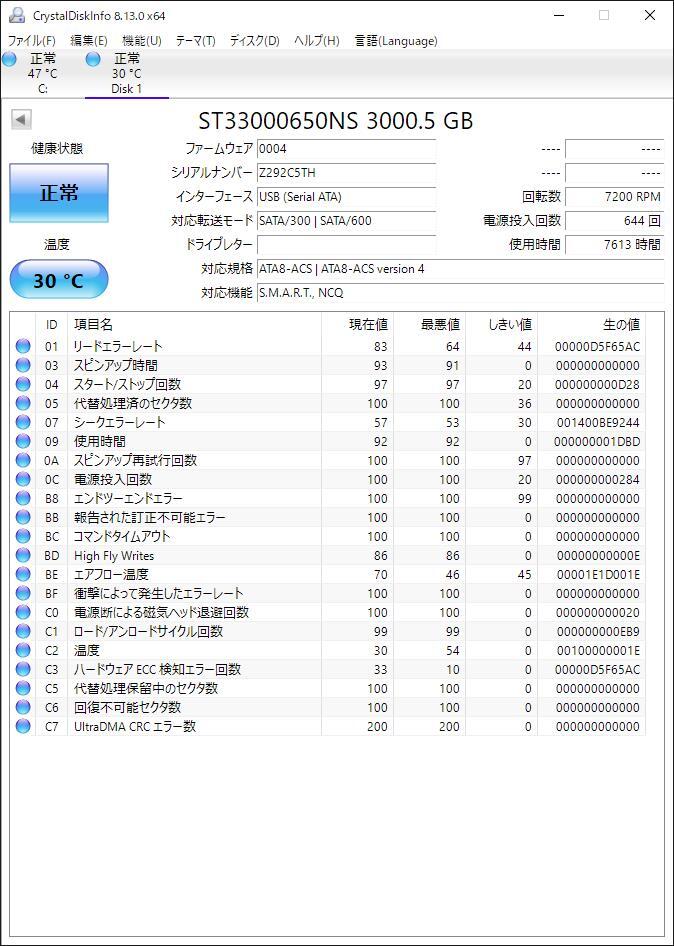674x946 pixels.
Task: Open the 言語(Language) menu
Action: (x=396, y=41)
